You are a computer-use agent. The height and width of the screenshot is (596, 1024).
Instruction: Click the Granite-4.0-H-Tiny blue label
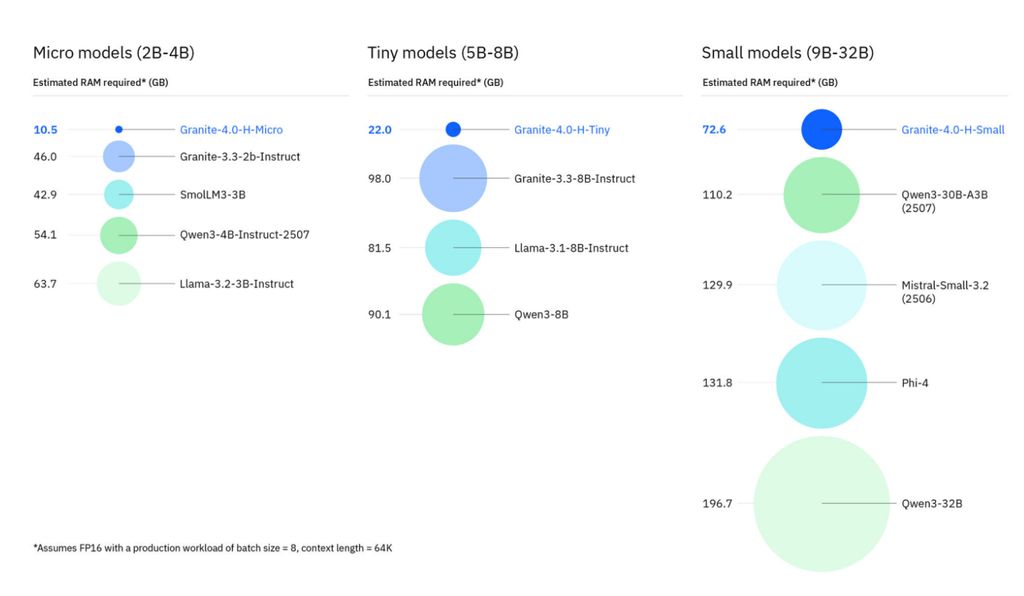click(562, 130)
